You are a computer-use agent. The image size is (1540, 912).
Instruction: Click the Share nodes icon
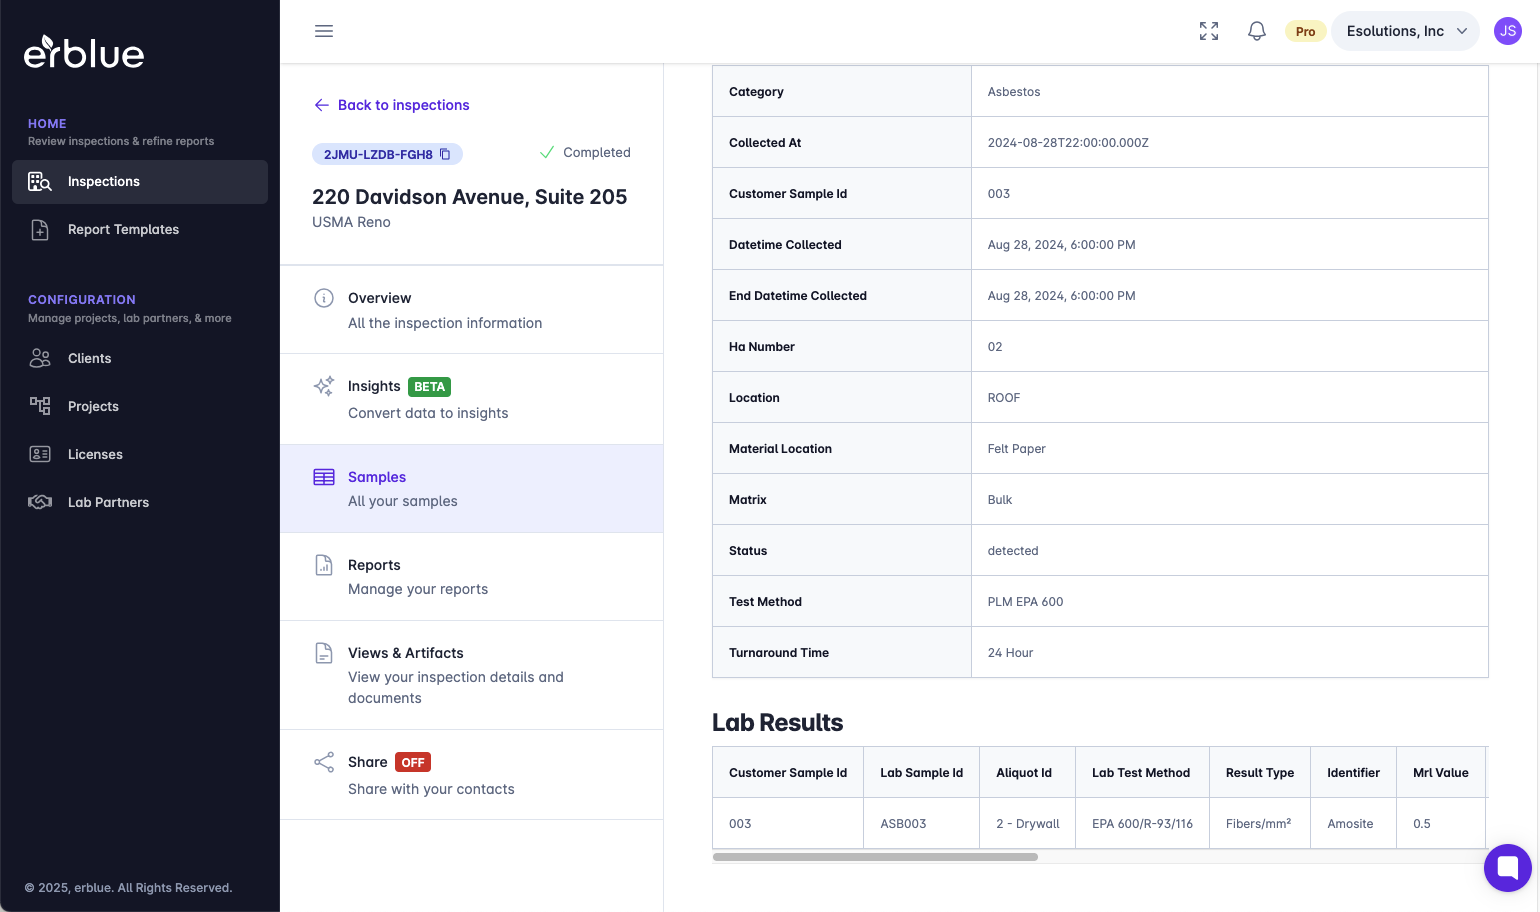click(x=324, y=762)
